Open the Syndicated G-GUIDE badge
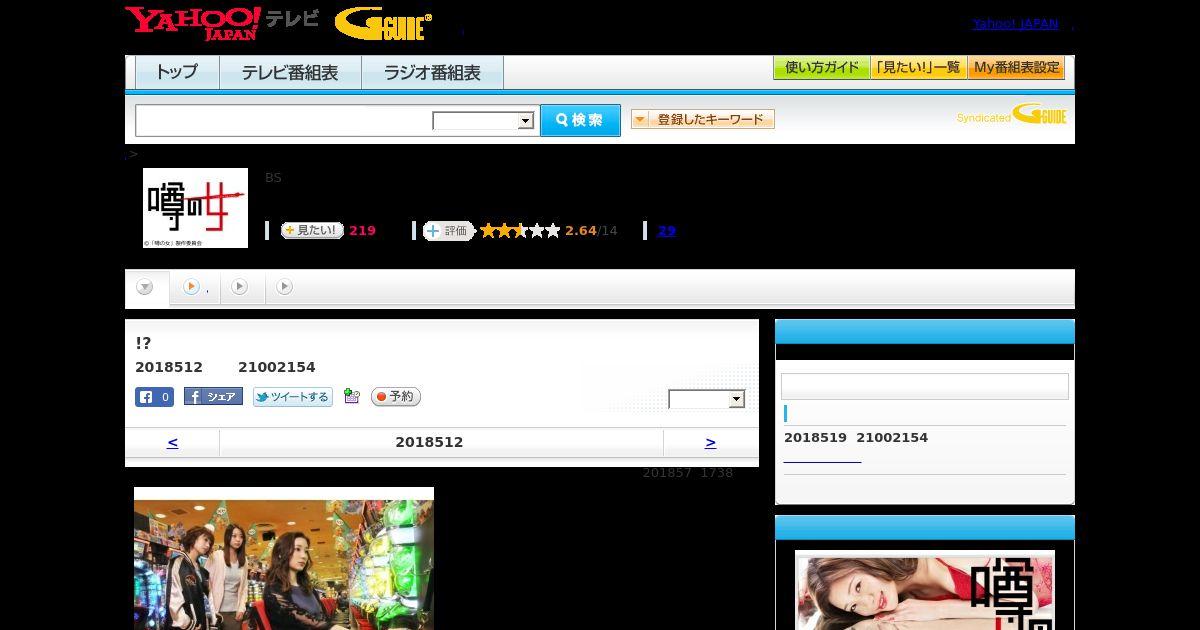 [1011, 115]
